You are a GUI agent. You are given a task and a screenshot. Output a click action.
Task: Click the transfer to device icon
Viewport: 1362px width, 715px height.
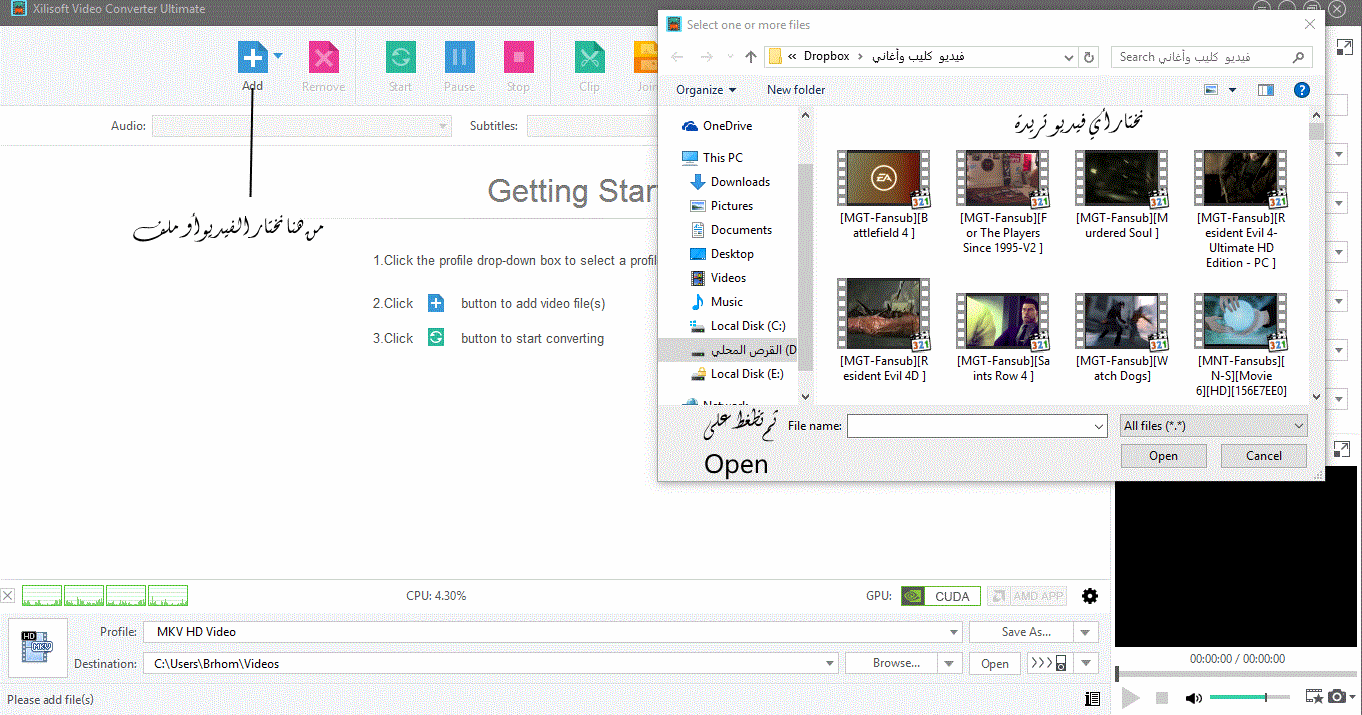point(1048,663)
